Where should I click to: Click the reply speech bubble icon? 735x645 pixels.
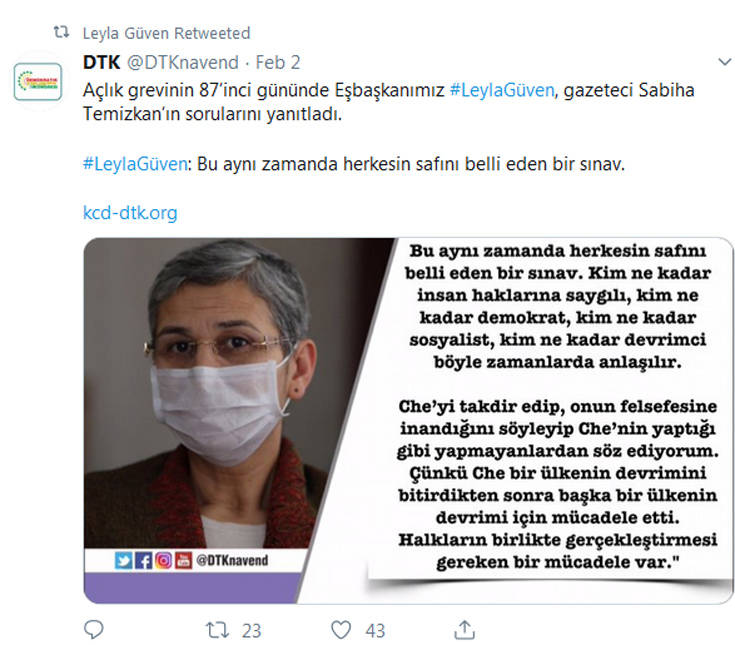(x=94, y=629)
